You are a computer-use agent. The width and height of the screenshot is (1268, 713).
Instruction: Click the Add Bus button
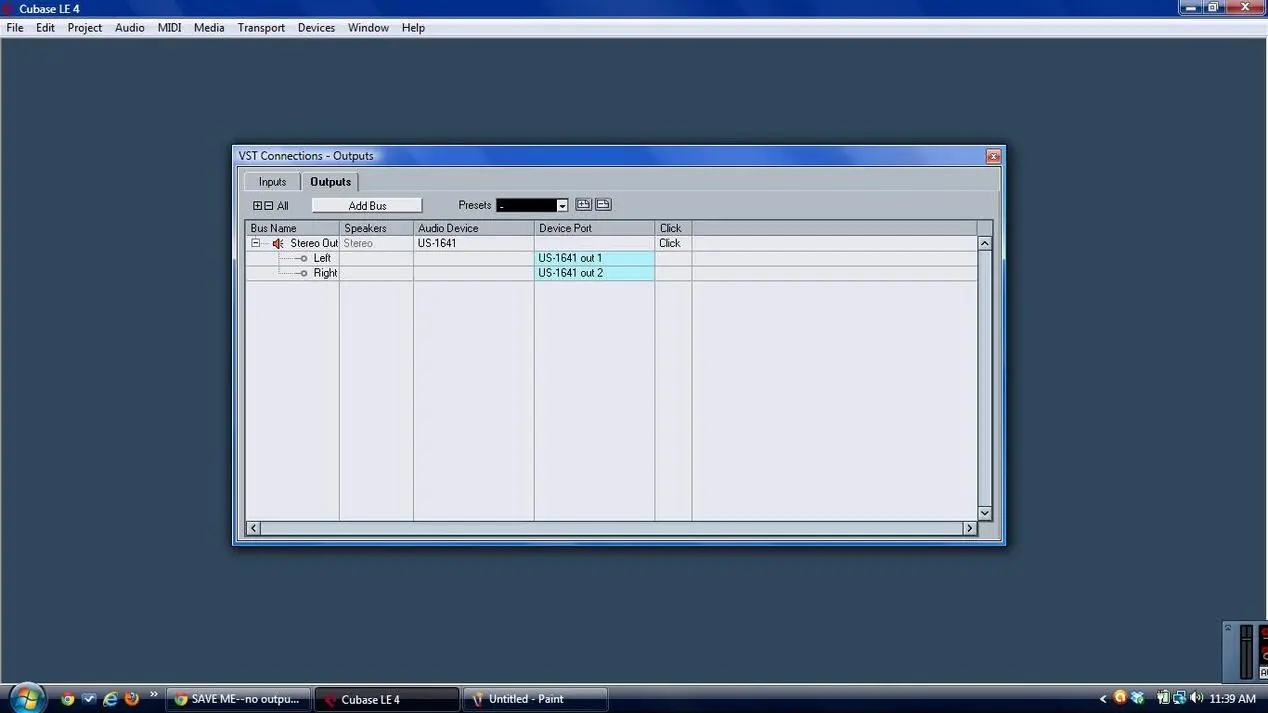coord(367,206)
